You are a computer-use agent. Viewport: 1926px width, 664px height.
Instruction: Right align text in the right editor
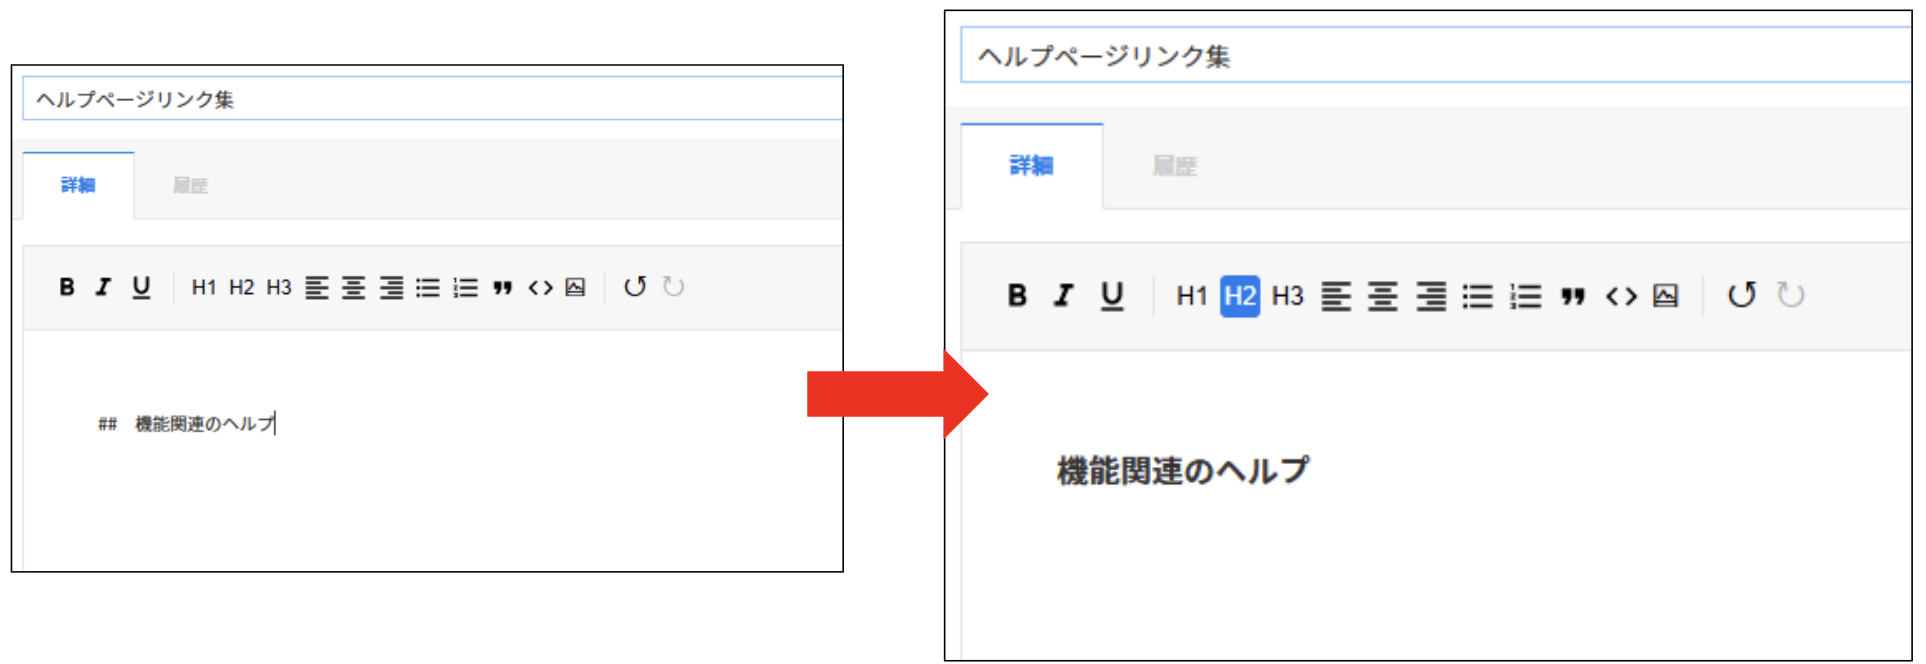(x=1431, y=296)
